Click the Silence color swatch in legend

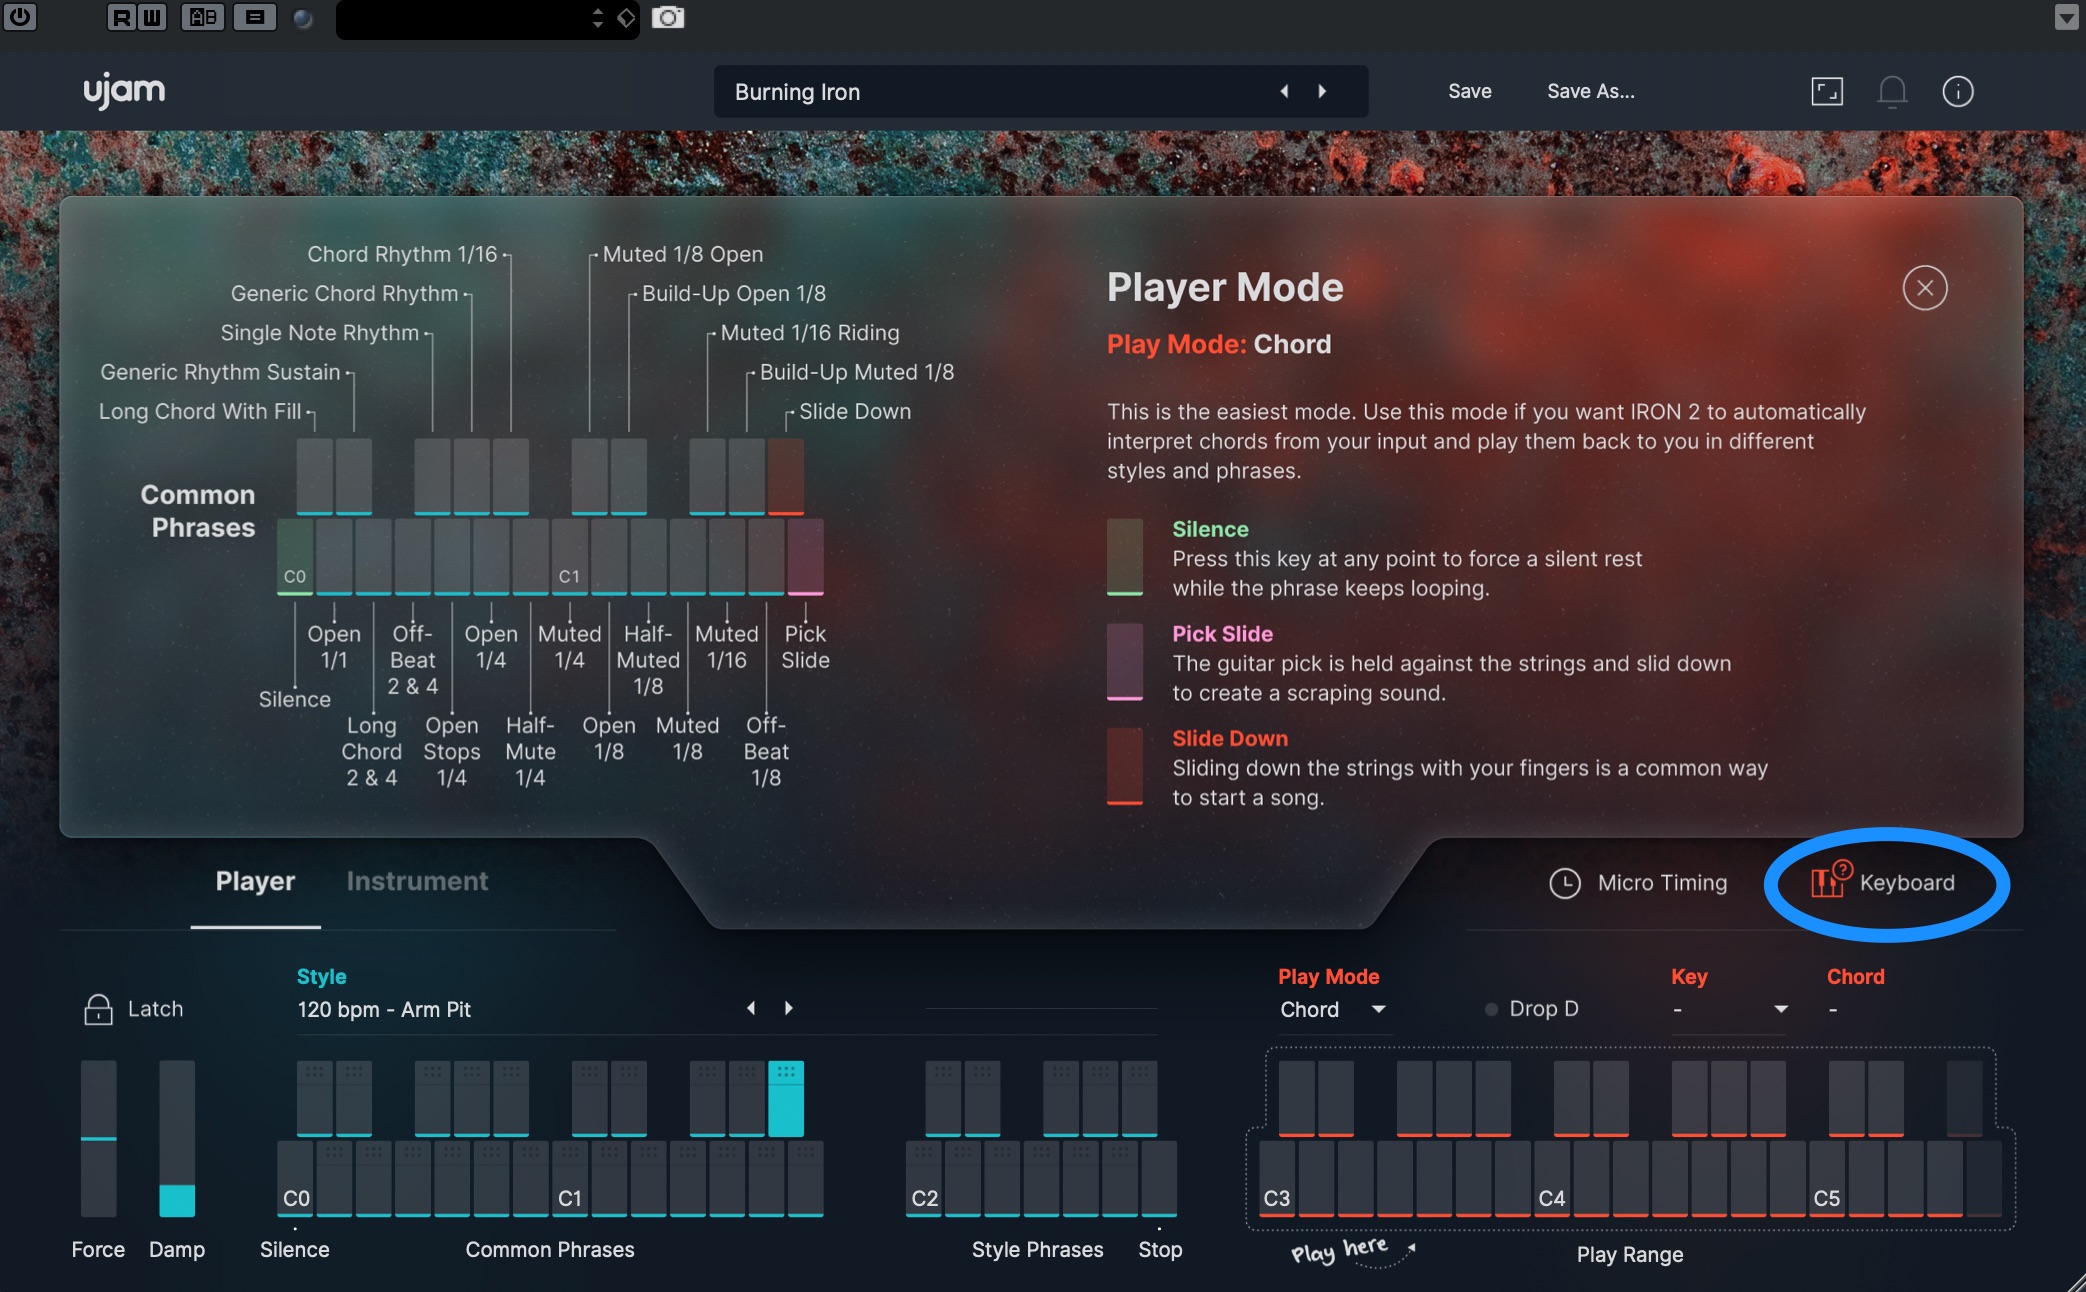coord(1125,557)
